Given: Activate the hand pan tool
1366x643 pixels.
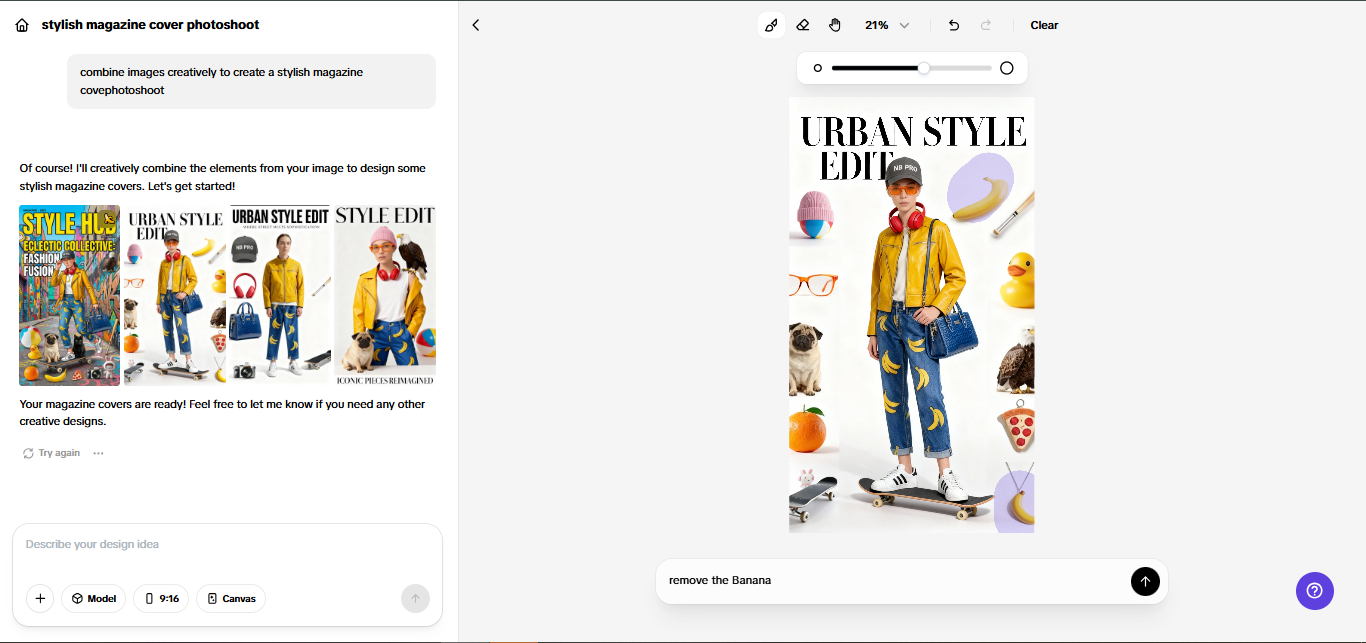Looking at the screenshot, I should click(835, 25).
